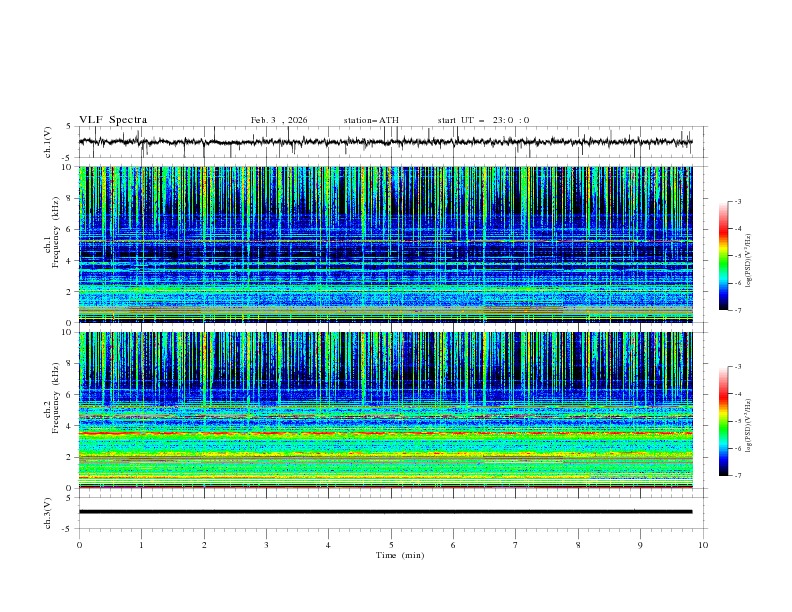Image resolution: width=792 pixels, height=612 pixels.
Task: Click the log(PSD) label beside ch.2 colorbar
Action: coord(749,425)
